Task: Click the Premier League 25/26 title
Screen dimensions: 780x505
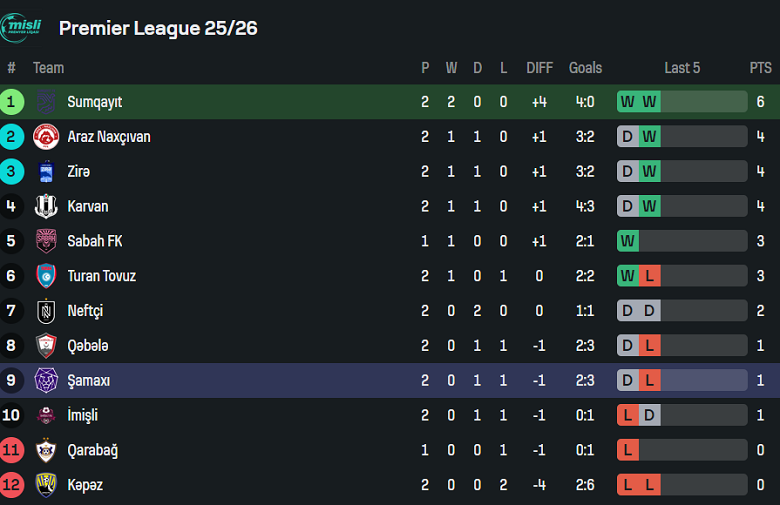Action: pos(158,28)
